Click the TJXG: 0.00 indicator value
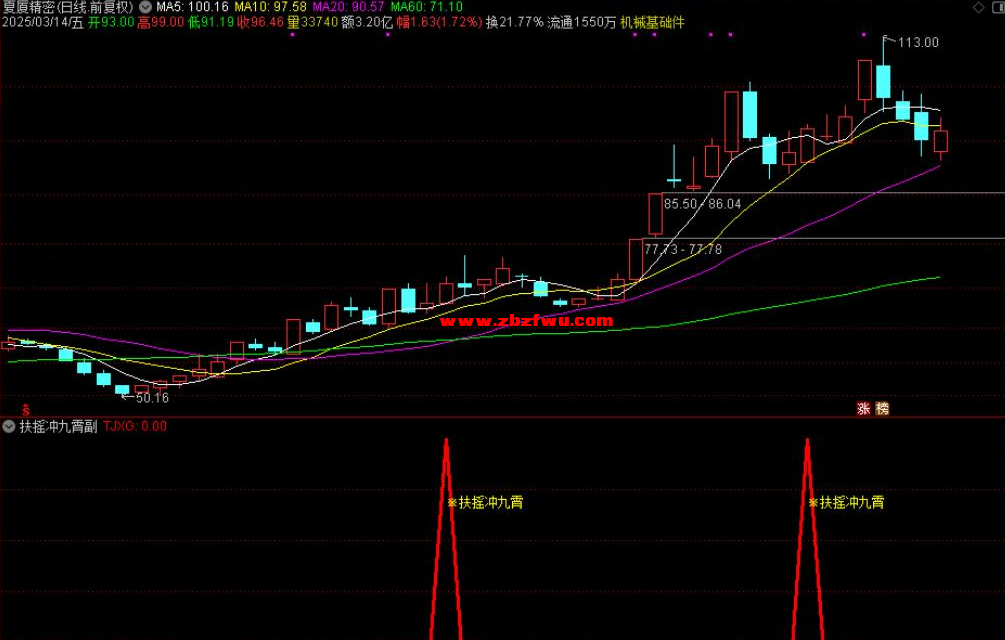Screen dimensions: 1005x640 pos(135,427)
